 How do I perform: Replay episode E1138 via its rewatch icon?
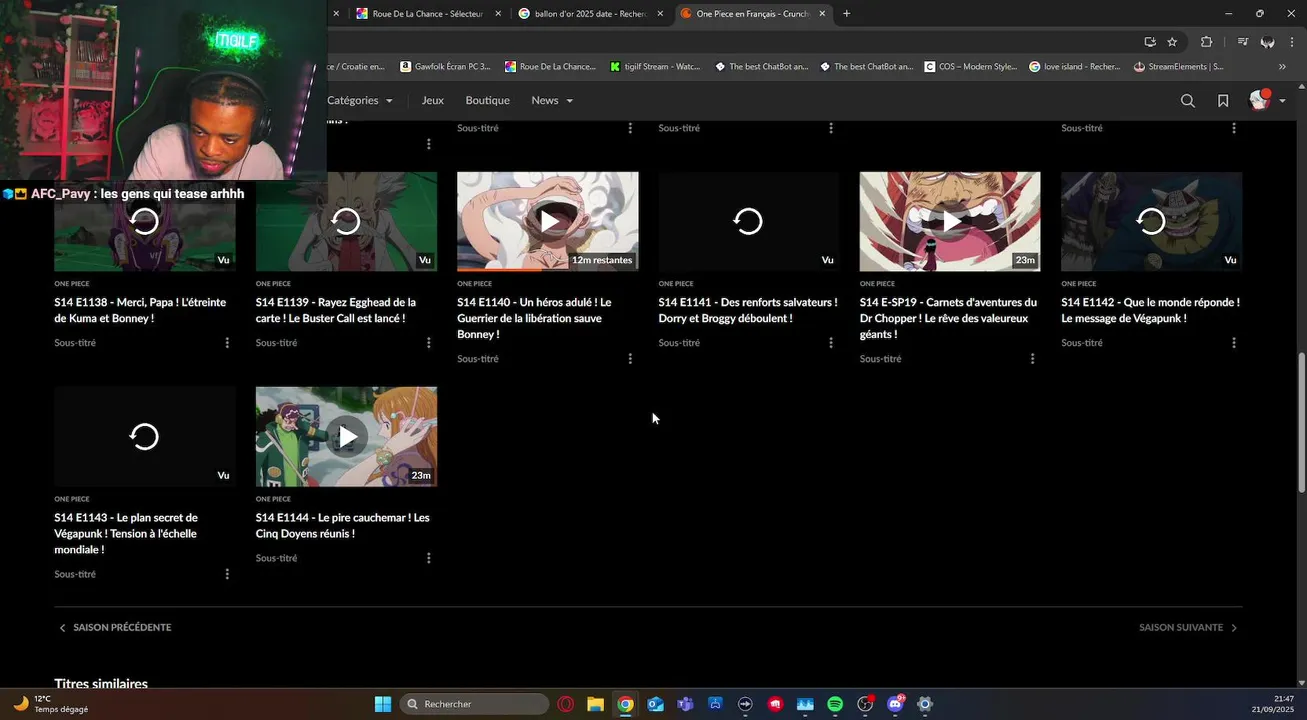144,221
